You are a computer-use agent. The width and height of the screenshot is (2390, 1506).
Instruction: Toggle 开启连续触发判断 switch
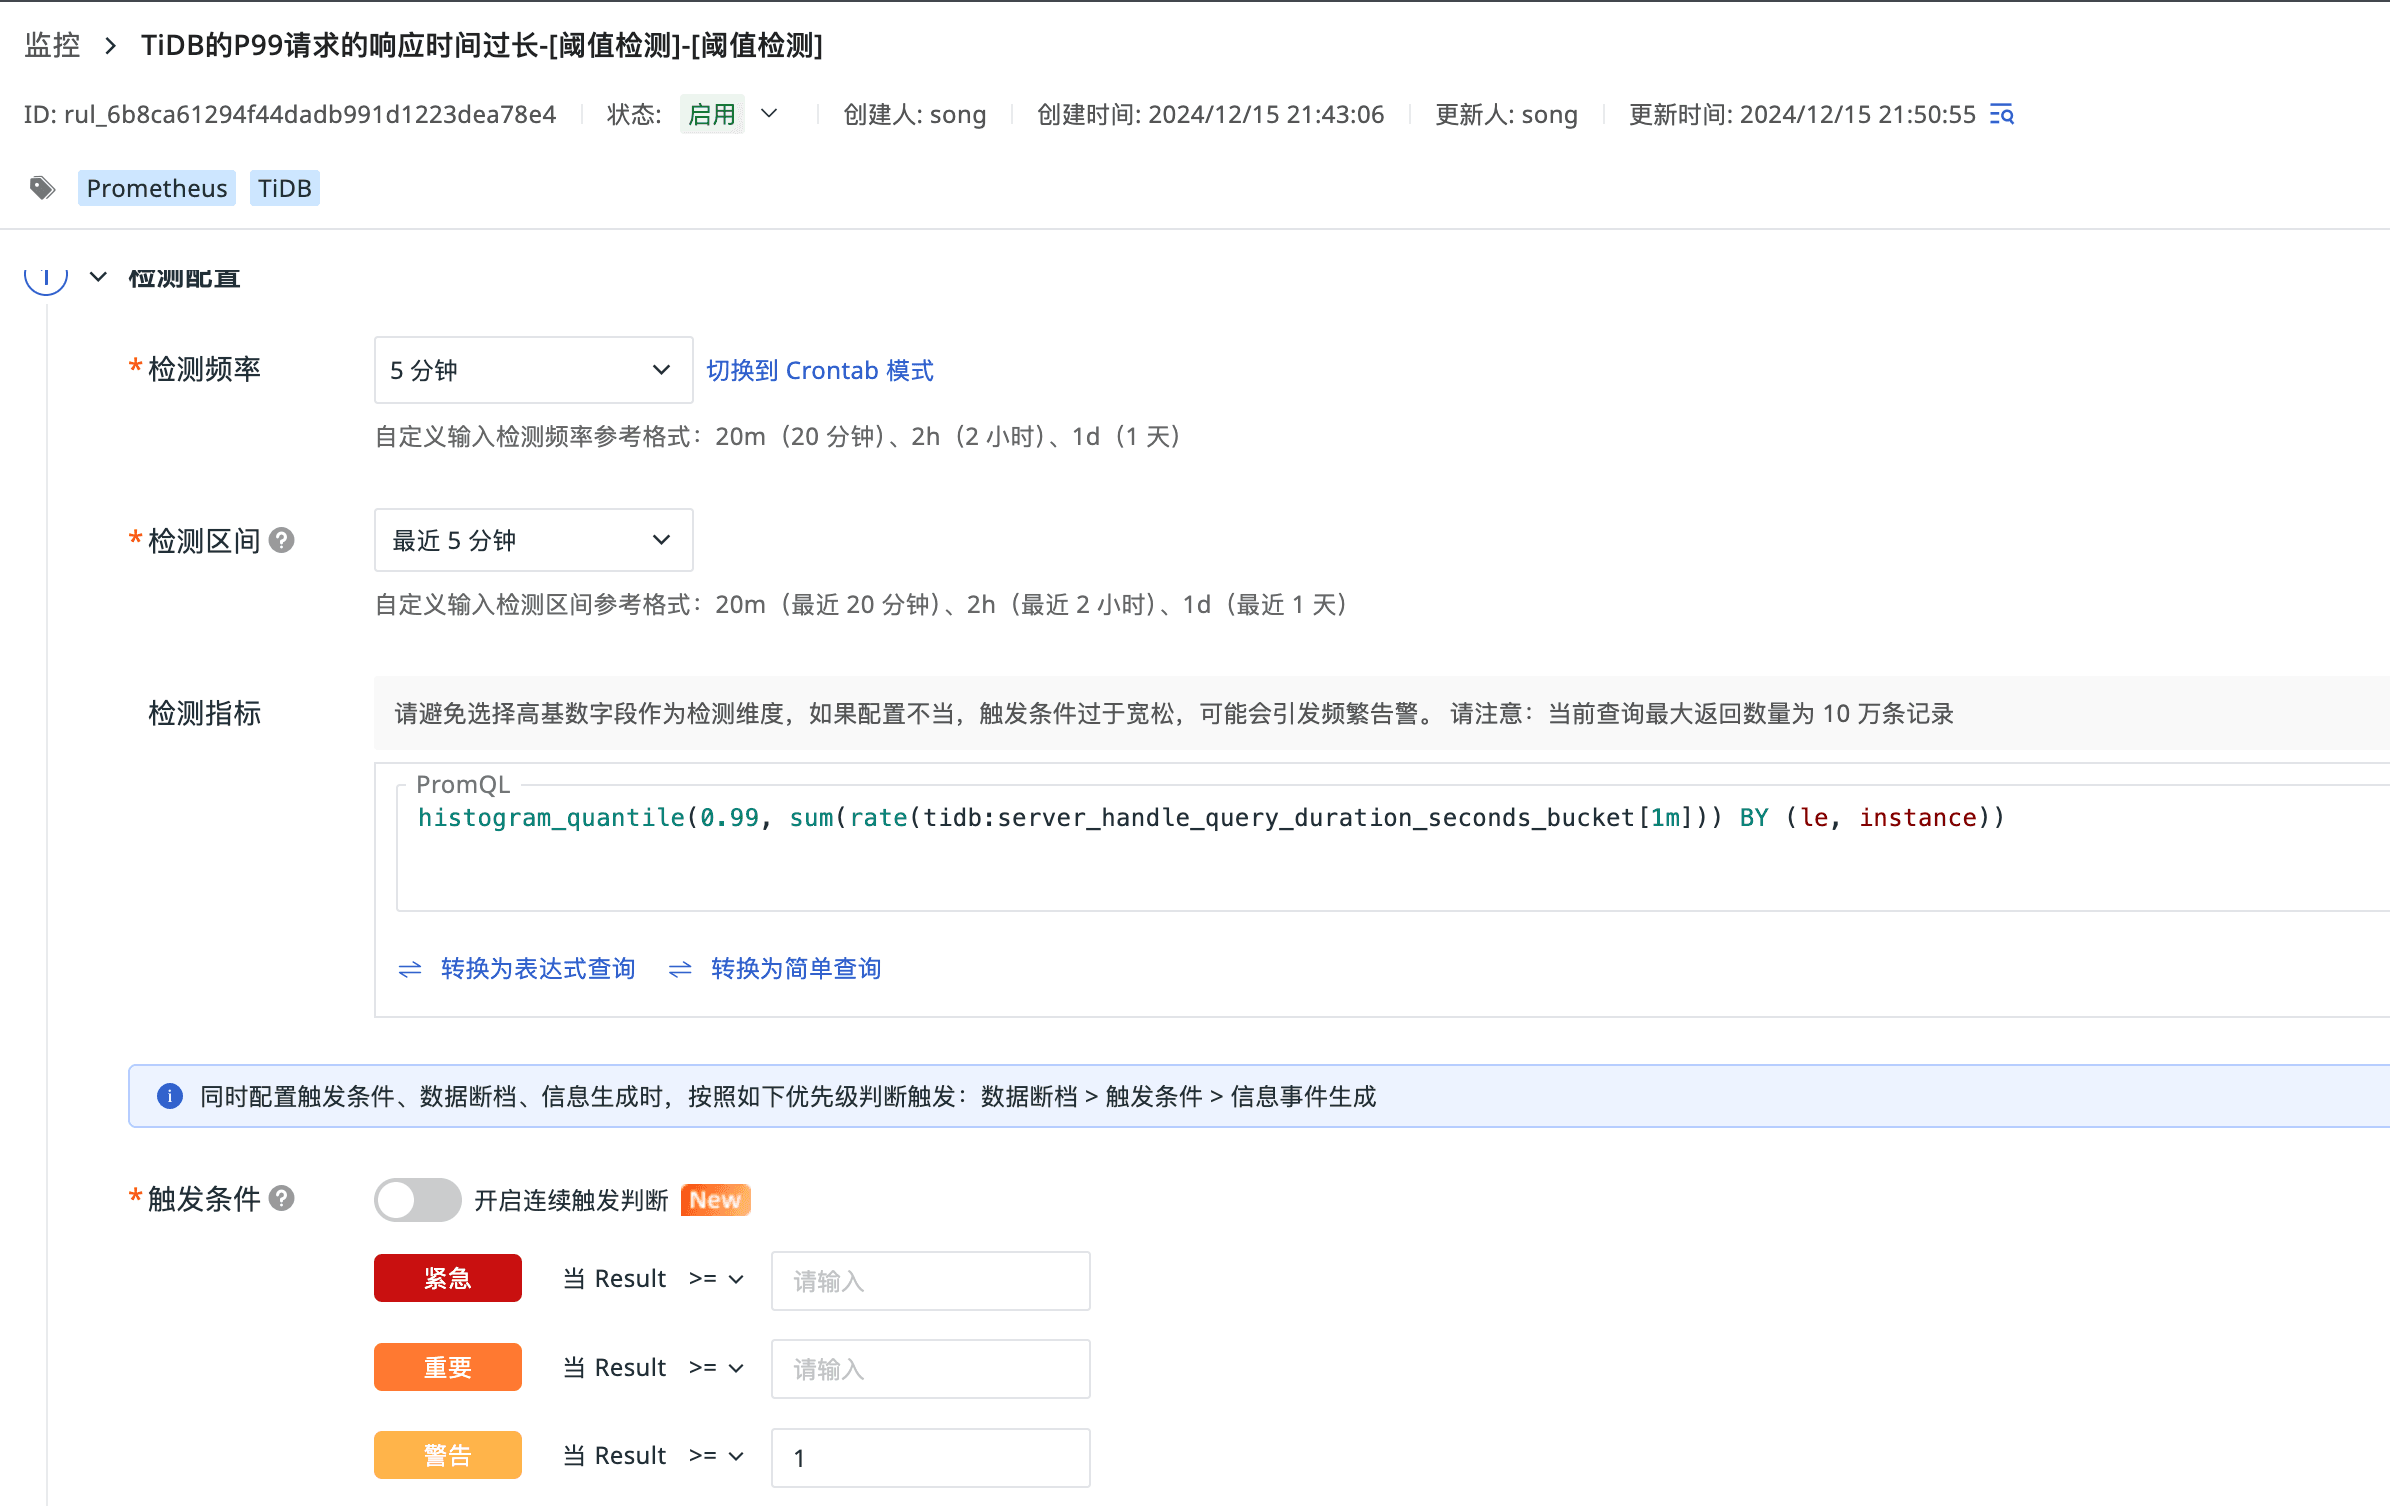pos(417,1199)
